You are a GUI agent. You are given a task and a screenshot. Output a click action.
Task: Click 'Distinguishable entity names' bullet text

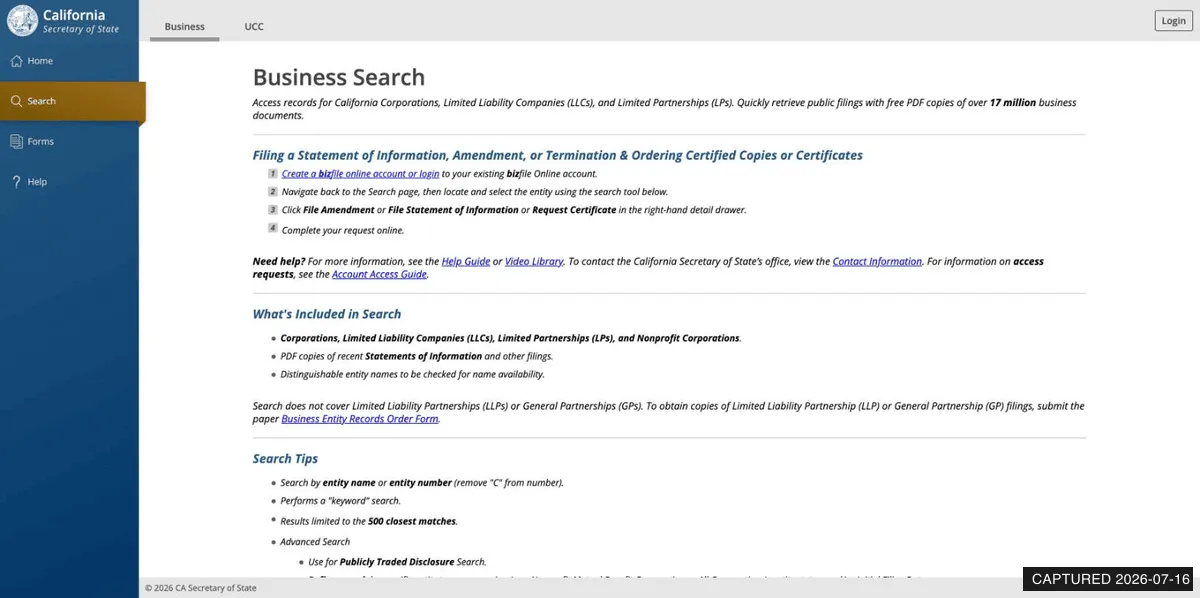coord(412,374)
